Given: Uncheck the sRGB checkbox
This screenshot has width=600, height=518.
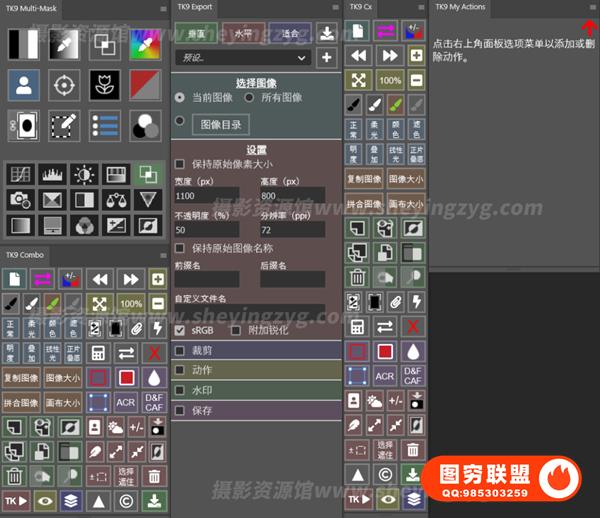Looking at the screenshot, I should coord(180,330).
